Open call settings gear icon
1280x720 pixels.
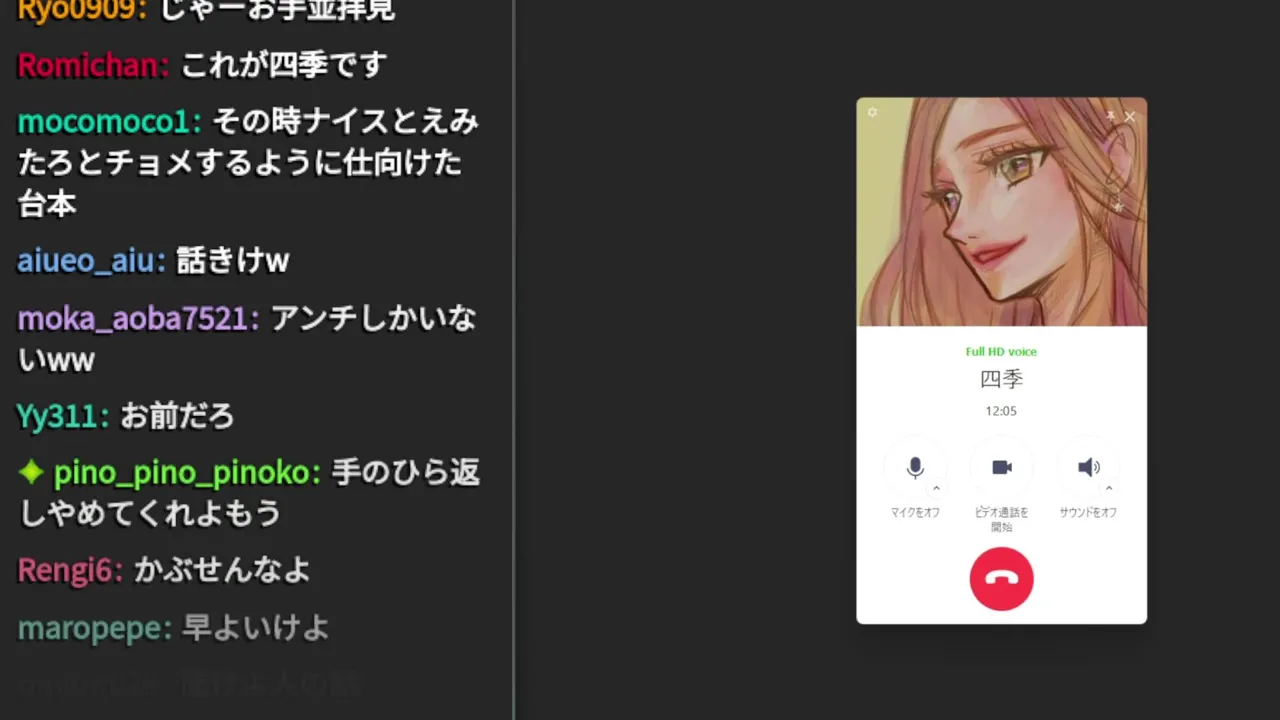point(872,113)
